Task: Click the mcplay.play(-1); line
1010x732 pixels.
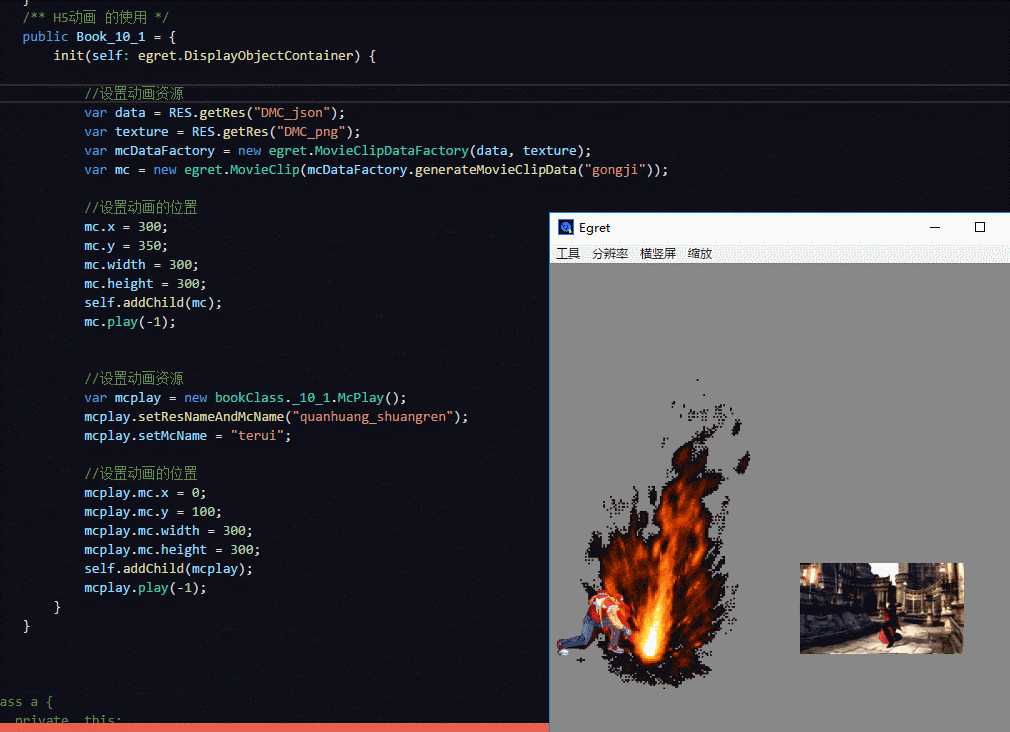Action: point(145,588)
